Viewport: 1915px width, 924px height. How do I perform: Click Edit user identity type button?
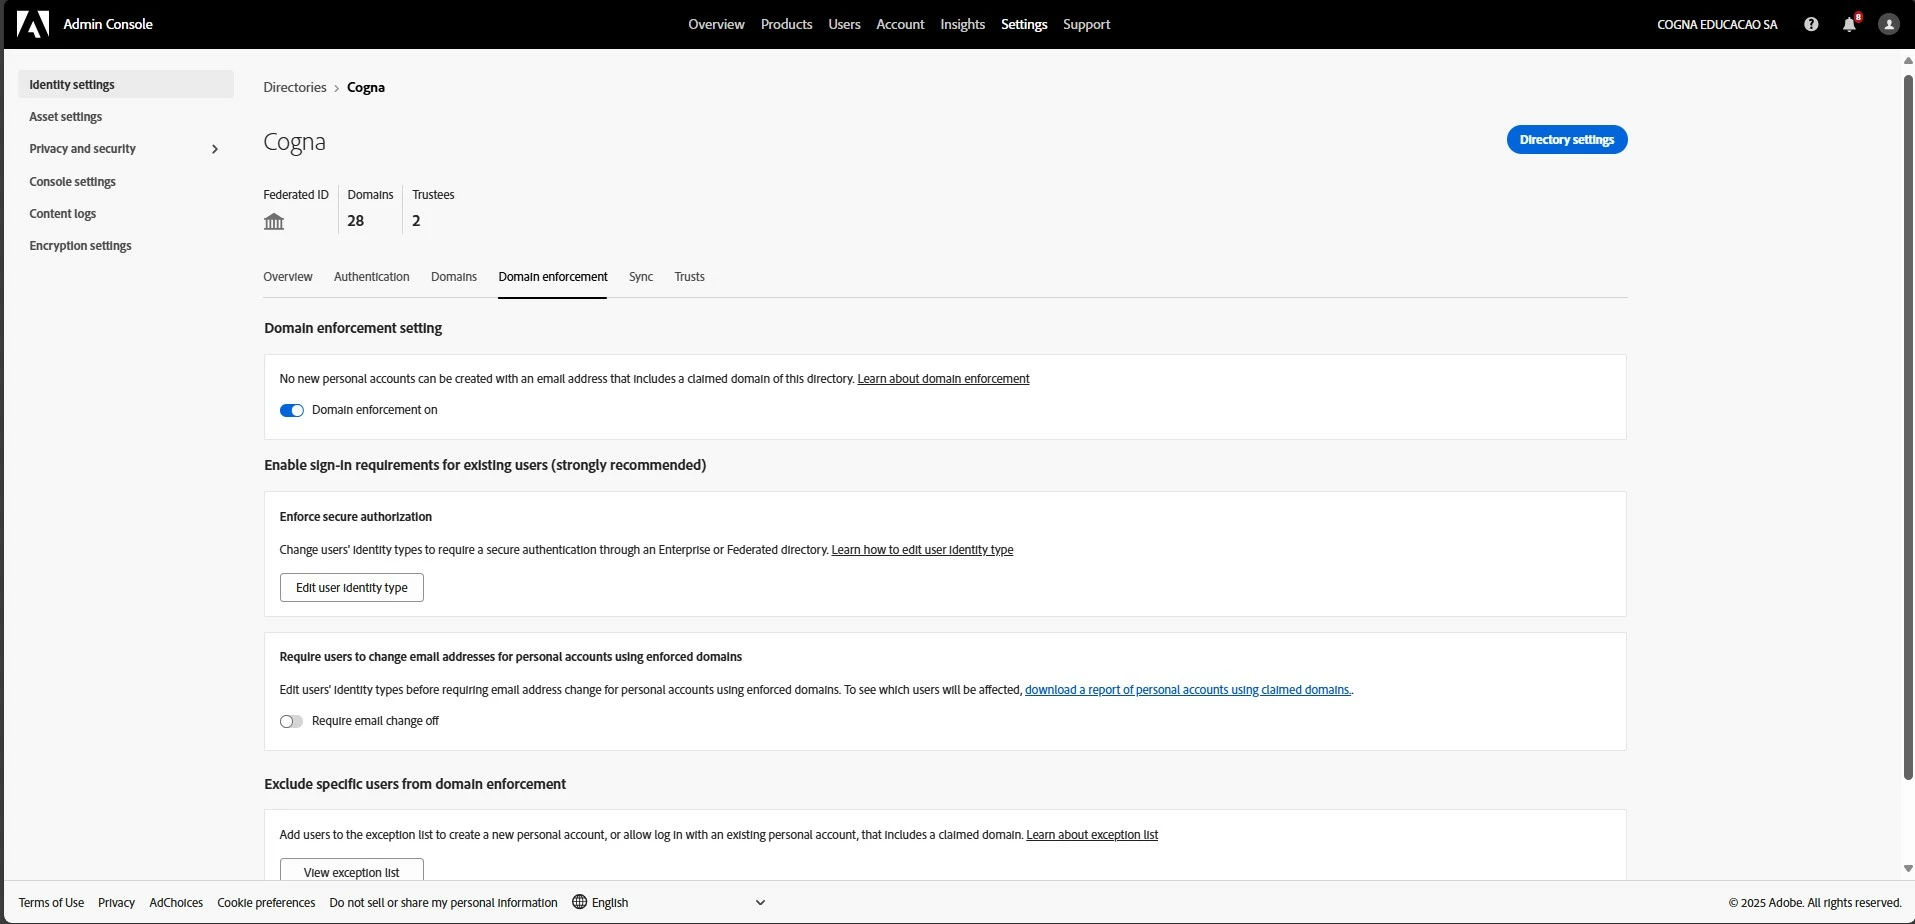click(352, 588)
